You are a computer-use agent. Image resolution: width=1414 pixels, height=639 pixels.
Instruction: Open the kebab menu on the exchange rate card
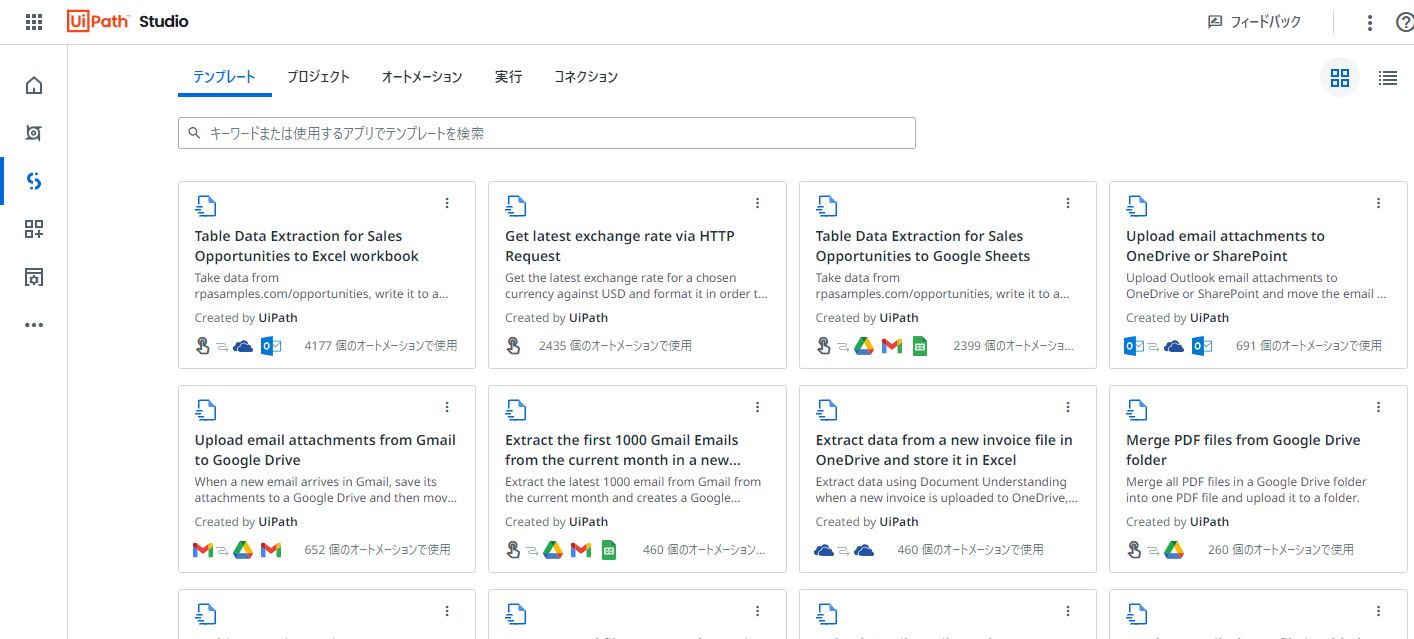757,203
